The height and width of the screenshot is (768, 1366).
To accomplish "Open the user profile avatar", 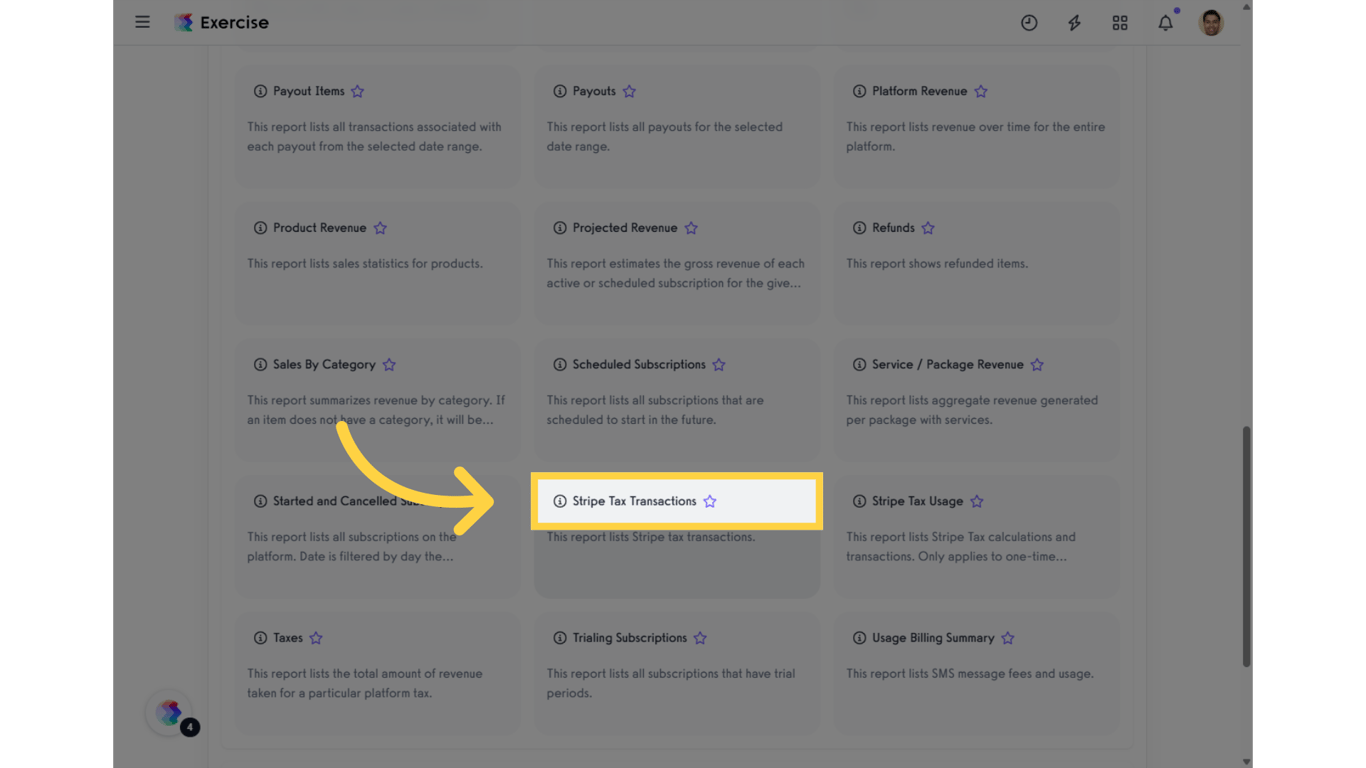I will [x=1211, y=22].
